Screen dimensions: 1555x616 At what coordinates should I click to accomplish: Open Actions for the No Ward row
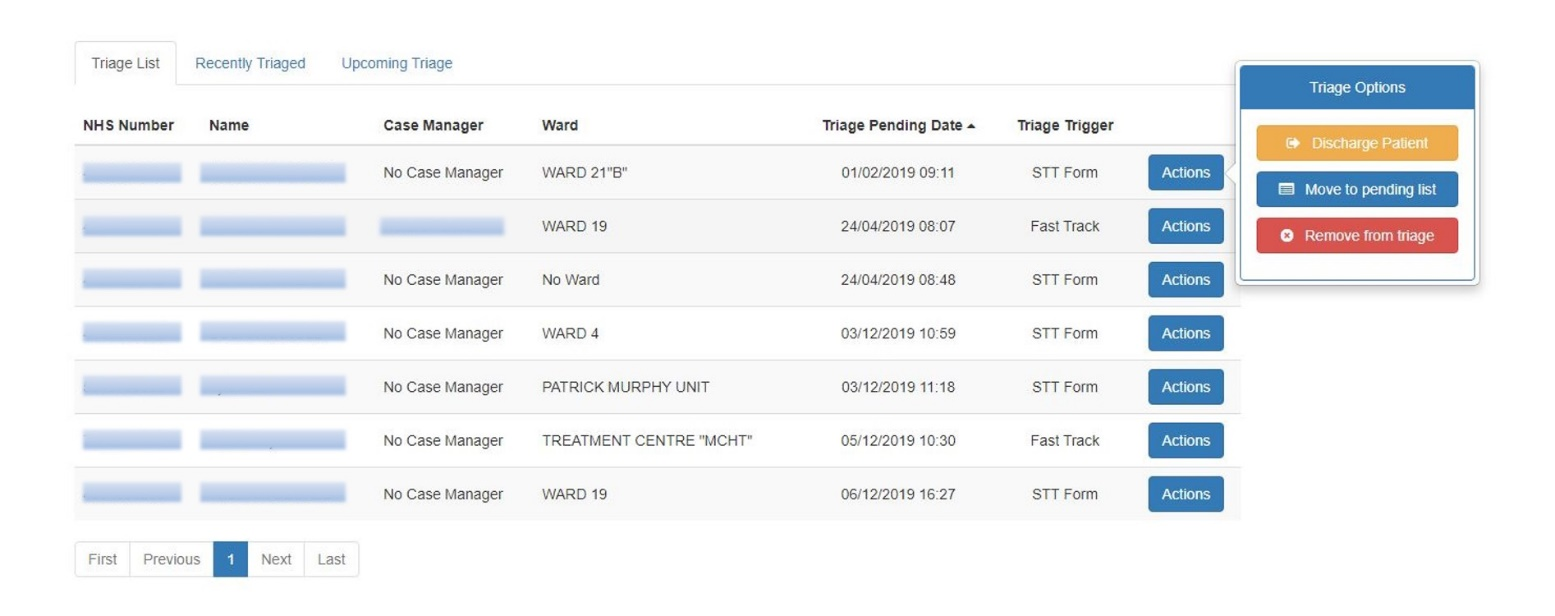(x=1185, y=280)
